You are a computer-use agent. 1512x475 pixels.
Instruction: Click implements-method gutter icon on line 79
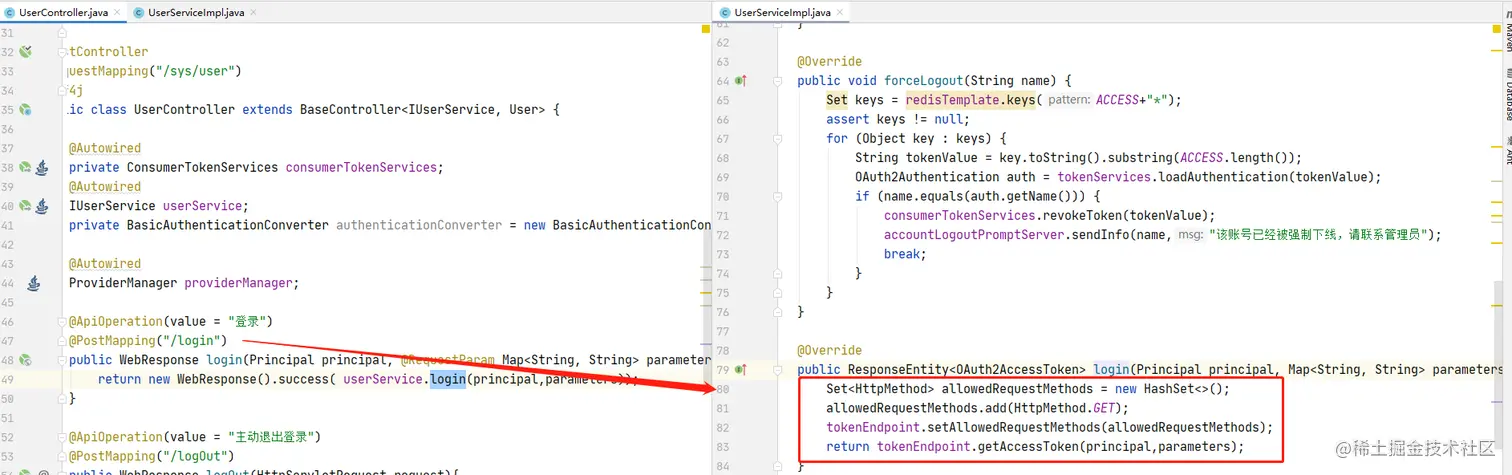click(741, 370)
